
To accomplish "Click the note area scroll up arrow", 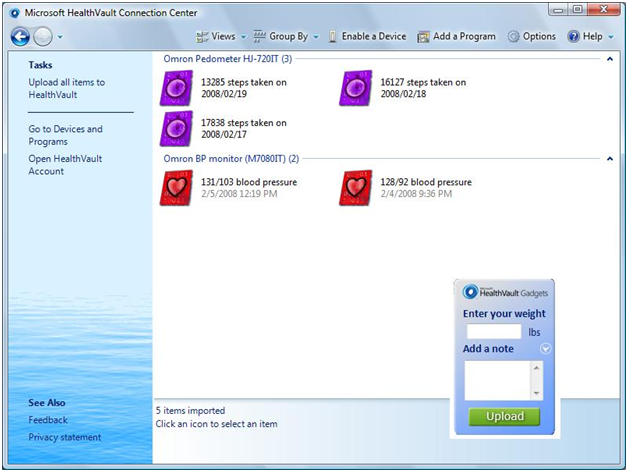I will tap(537, 367).
